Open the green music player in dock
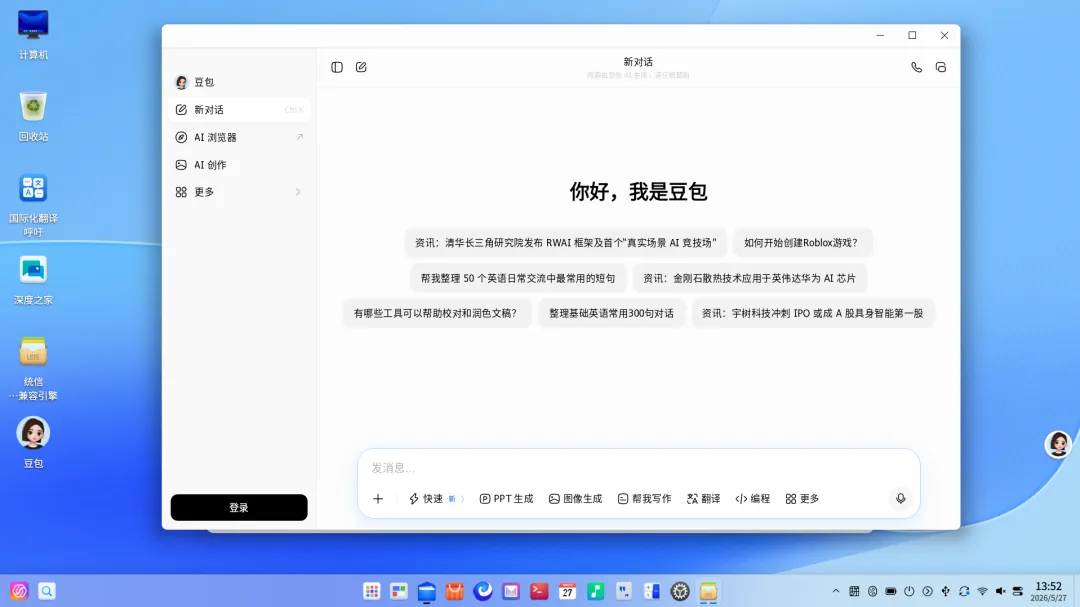 click(x=595, y=591)
